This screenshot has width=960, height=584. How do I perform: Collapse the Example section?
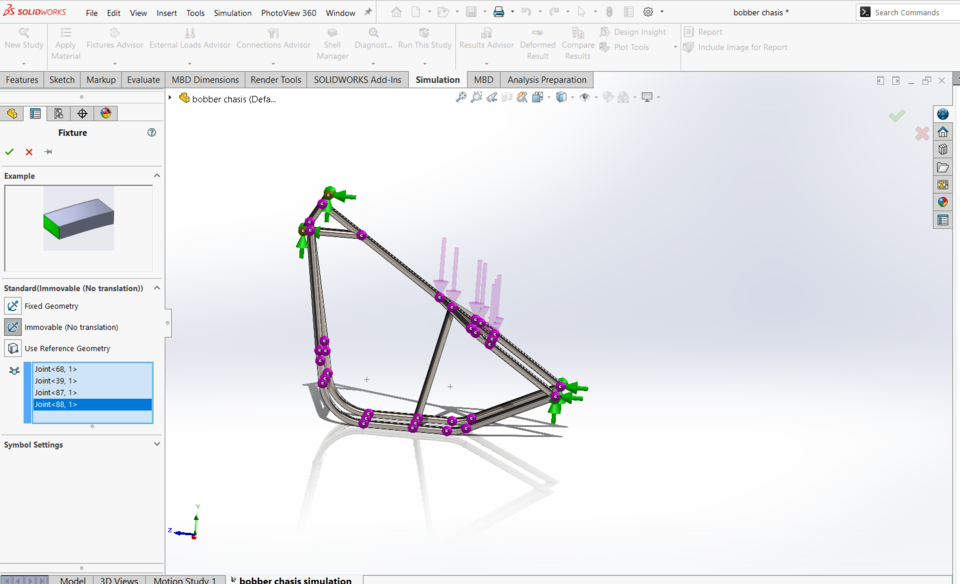pos(156,175)
